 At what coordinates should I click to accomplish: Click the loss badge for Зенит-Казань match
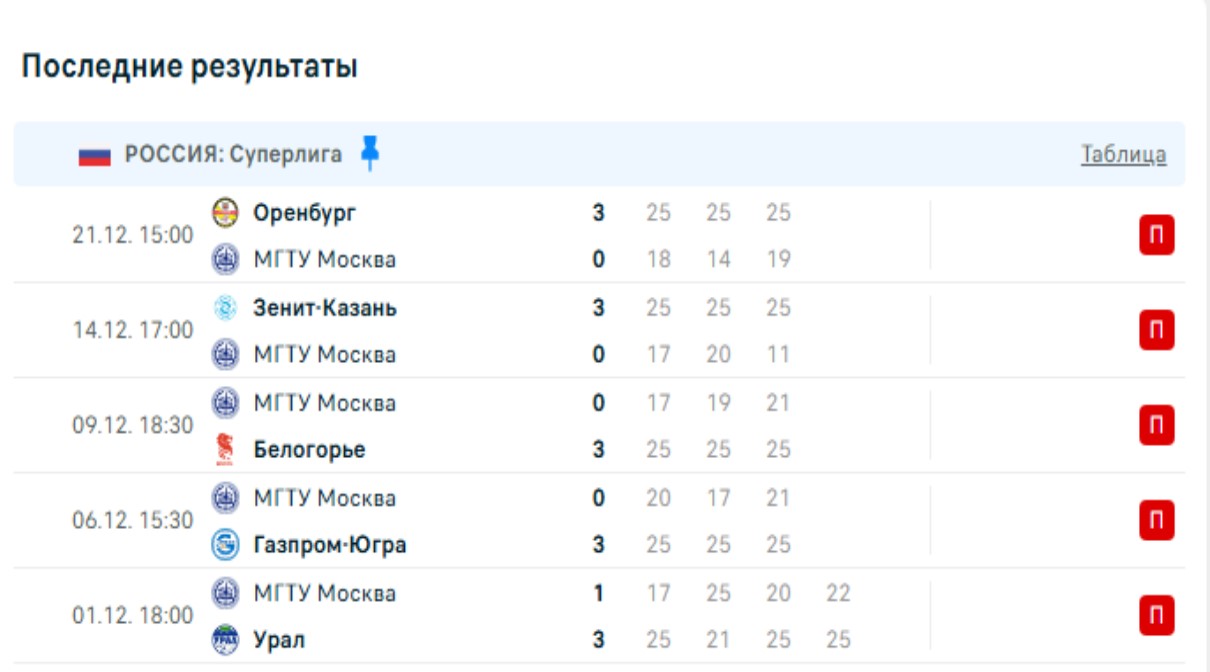(1157, 330)
